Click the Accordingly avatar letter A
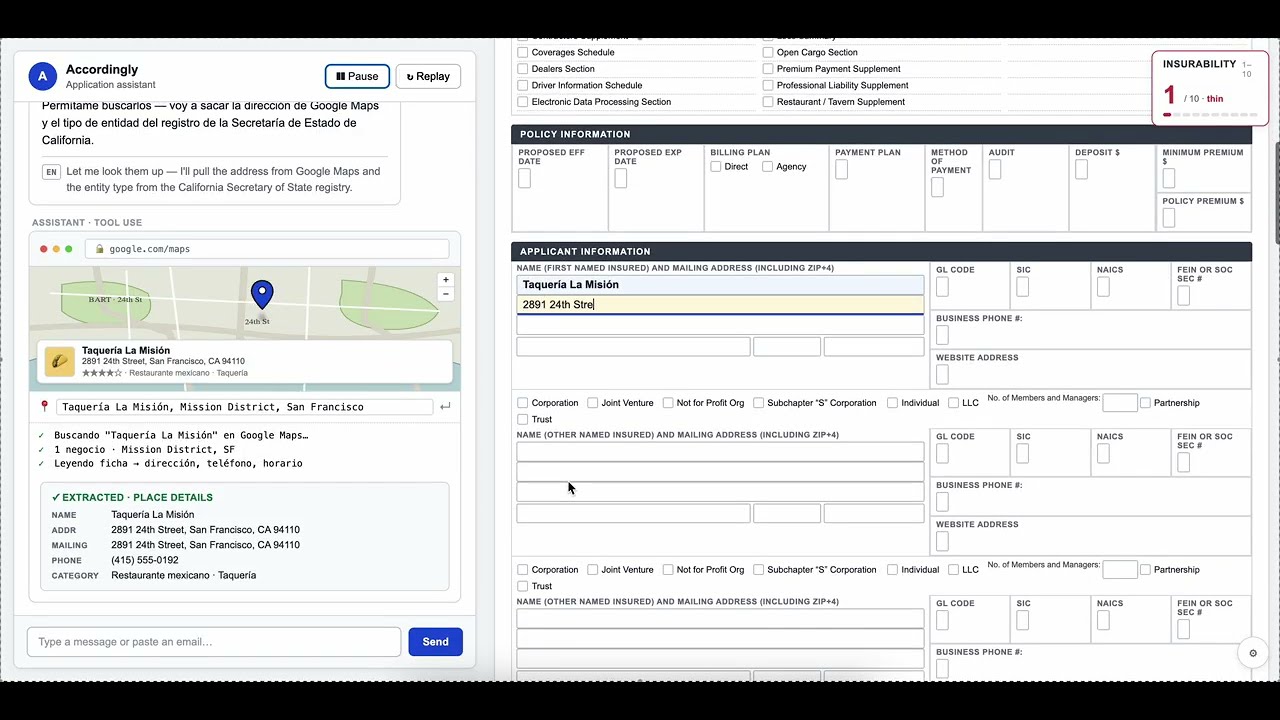 click(x=42, y=76)
